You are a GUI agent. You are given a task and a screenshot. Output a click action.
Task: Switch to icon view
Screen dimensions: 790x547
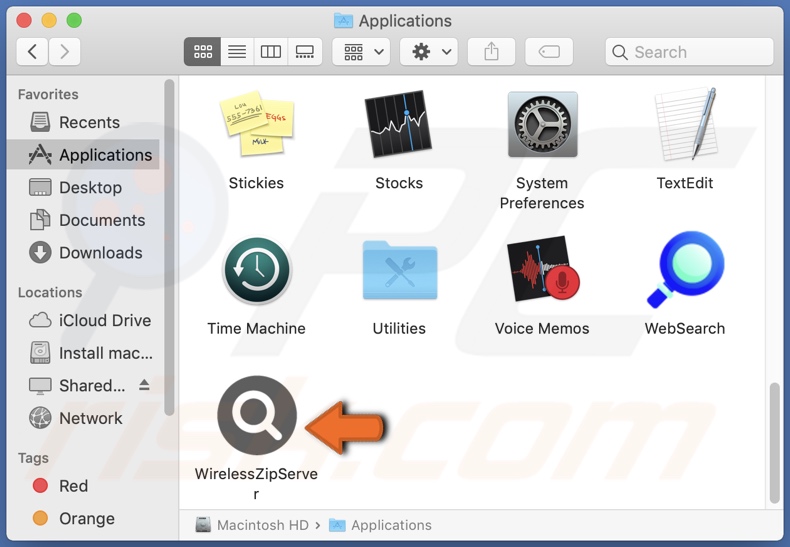[x=203, y=51]
